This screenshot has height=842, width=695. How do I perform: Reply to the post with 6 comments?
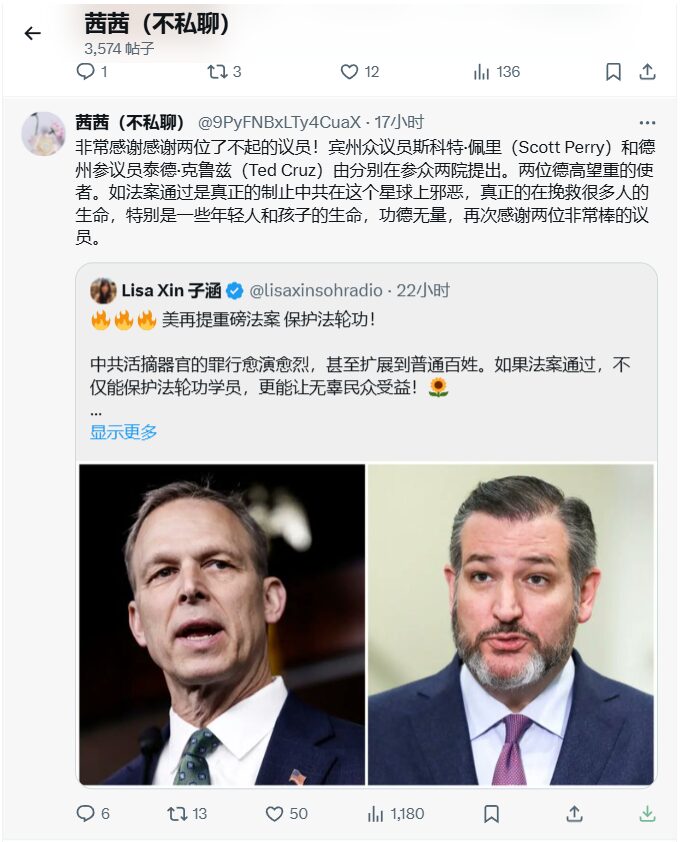coord(93,814)
